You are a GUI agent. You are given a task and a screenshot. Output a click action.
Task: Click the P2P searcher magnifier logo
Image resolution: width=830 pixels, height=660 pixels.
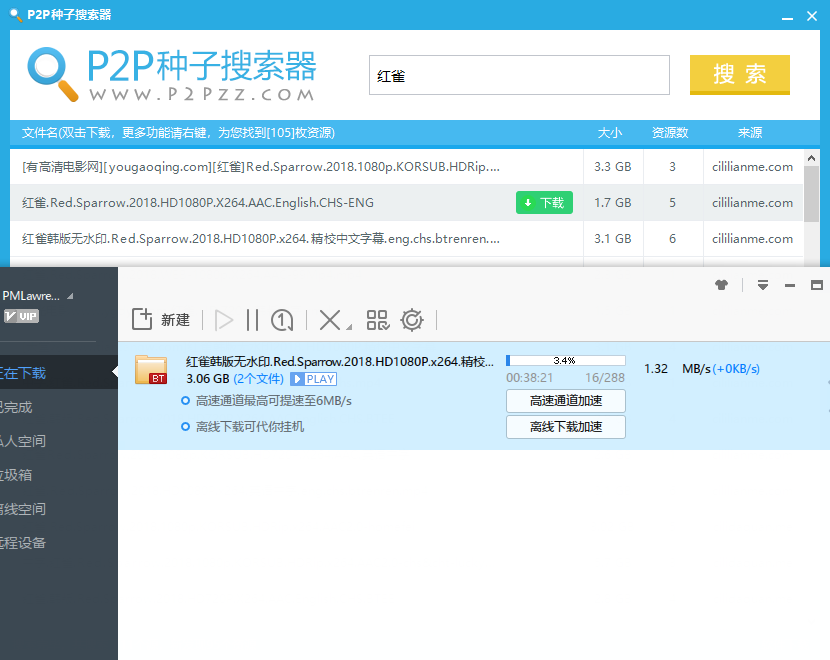53,74
